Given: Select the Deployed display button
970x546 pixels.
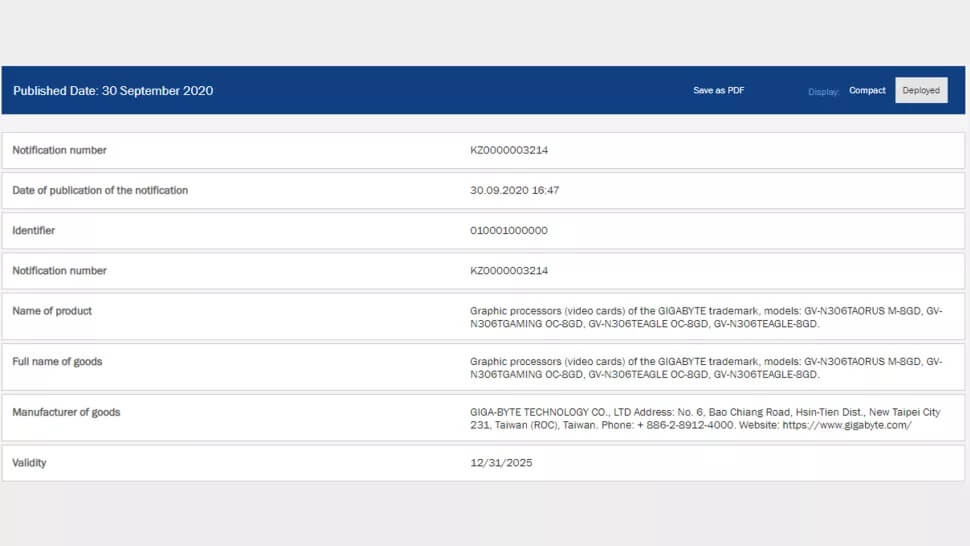Looking at the screenshot, I should (x=921, y=90).
